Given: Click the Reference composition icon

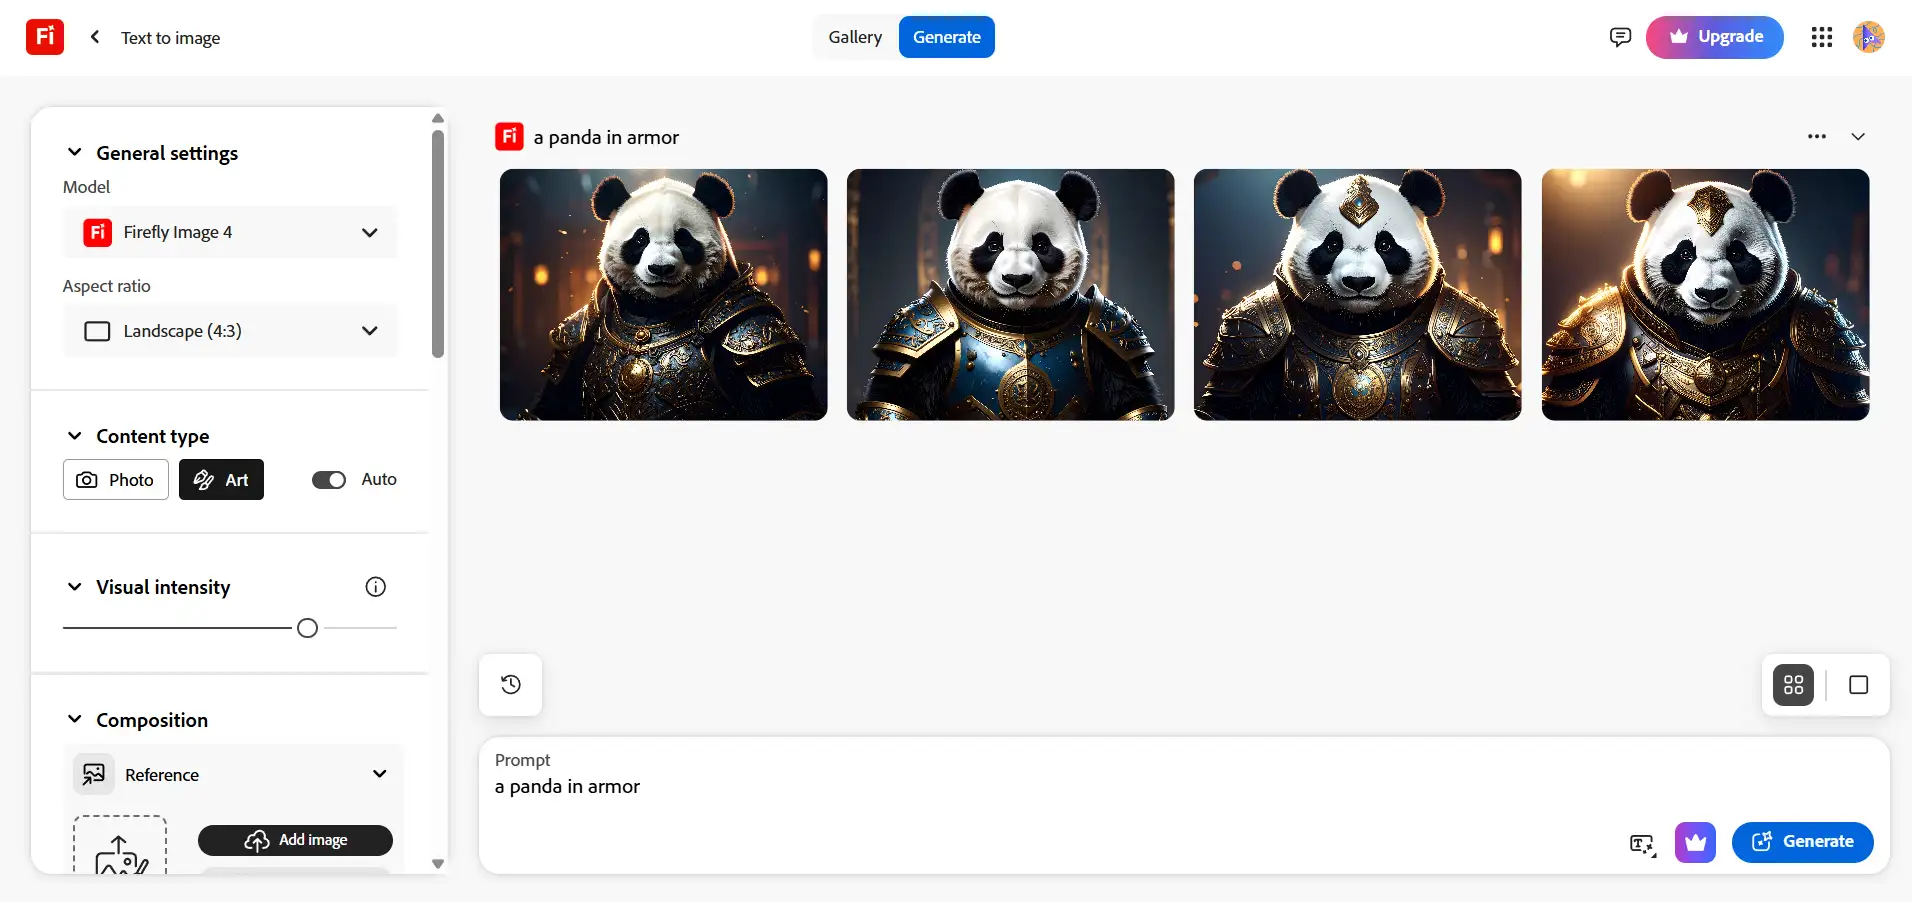Looking at the screenshot, I should [94, 774].
